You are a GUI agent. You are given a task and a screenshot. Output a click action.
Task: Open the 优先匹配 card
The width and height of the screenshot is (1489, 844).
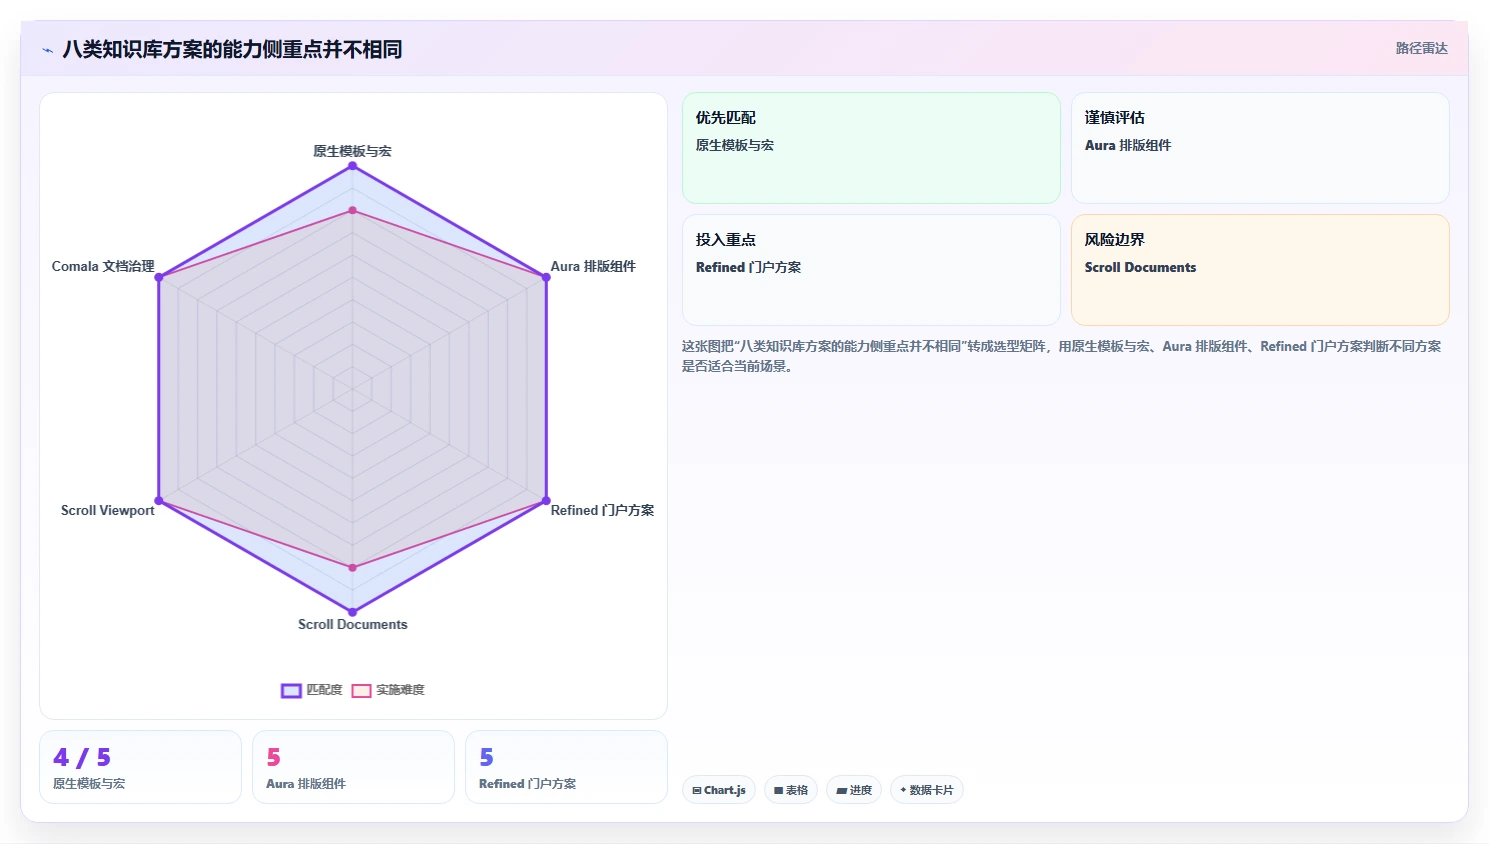(871, 148)
